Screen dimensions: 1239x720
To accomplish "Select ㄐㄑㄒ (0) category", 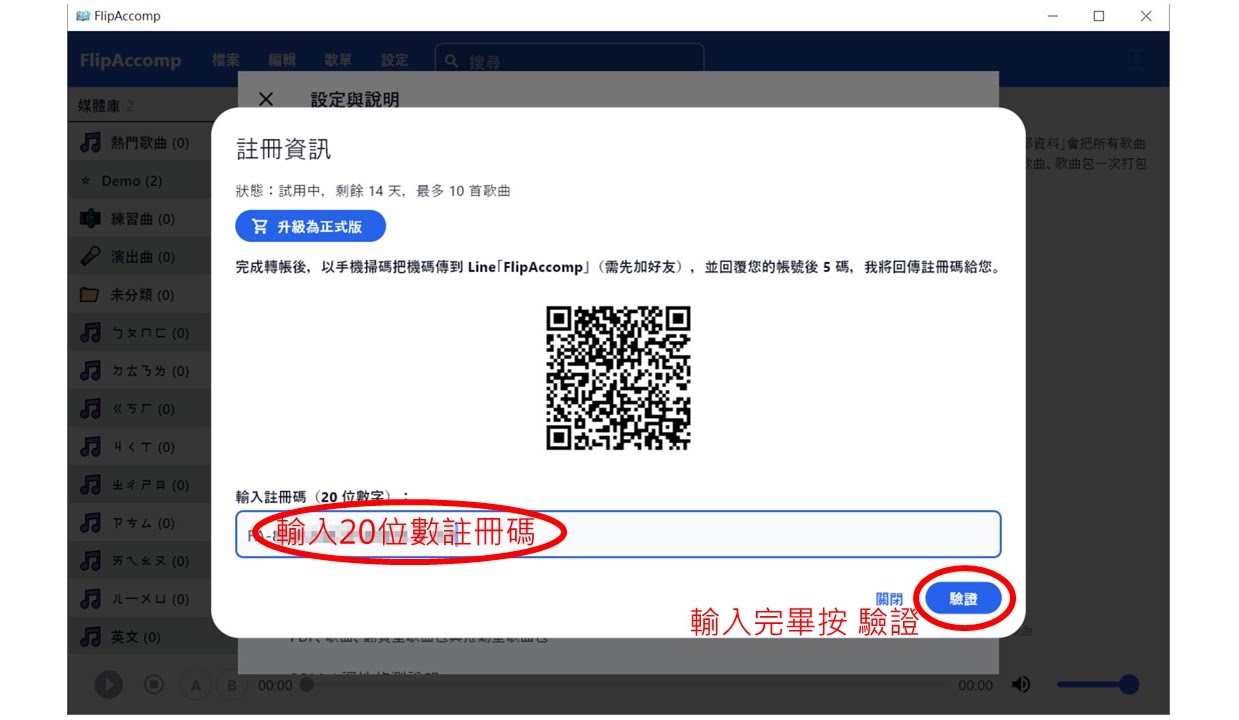I will click(x=139, y=447).
